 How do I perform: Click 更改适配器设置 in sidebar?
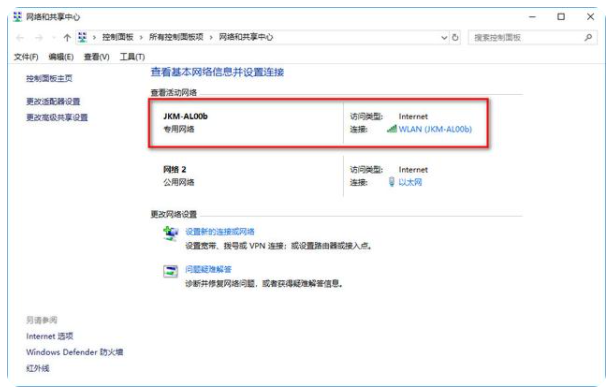coord(53,102)
